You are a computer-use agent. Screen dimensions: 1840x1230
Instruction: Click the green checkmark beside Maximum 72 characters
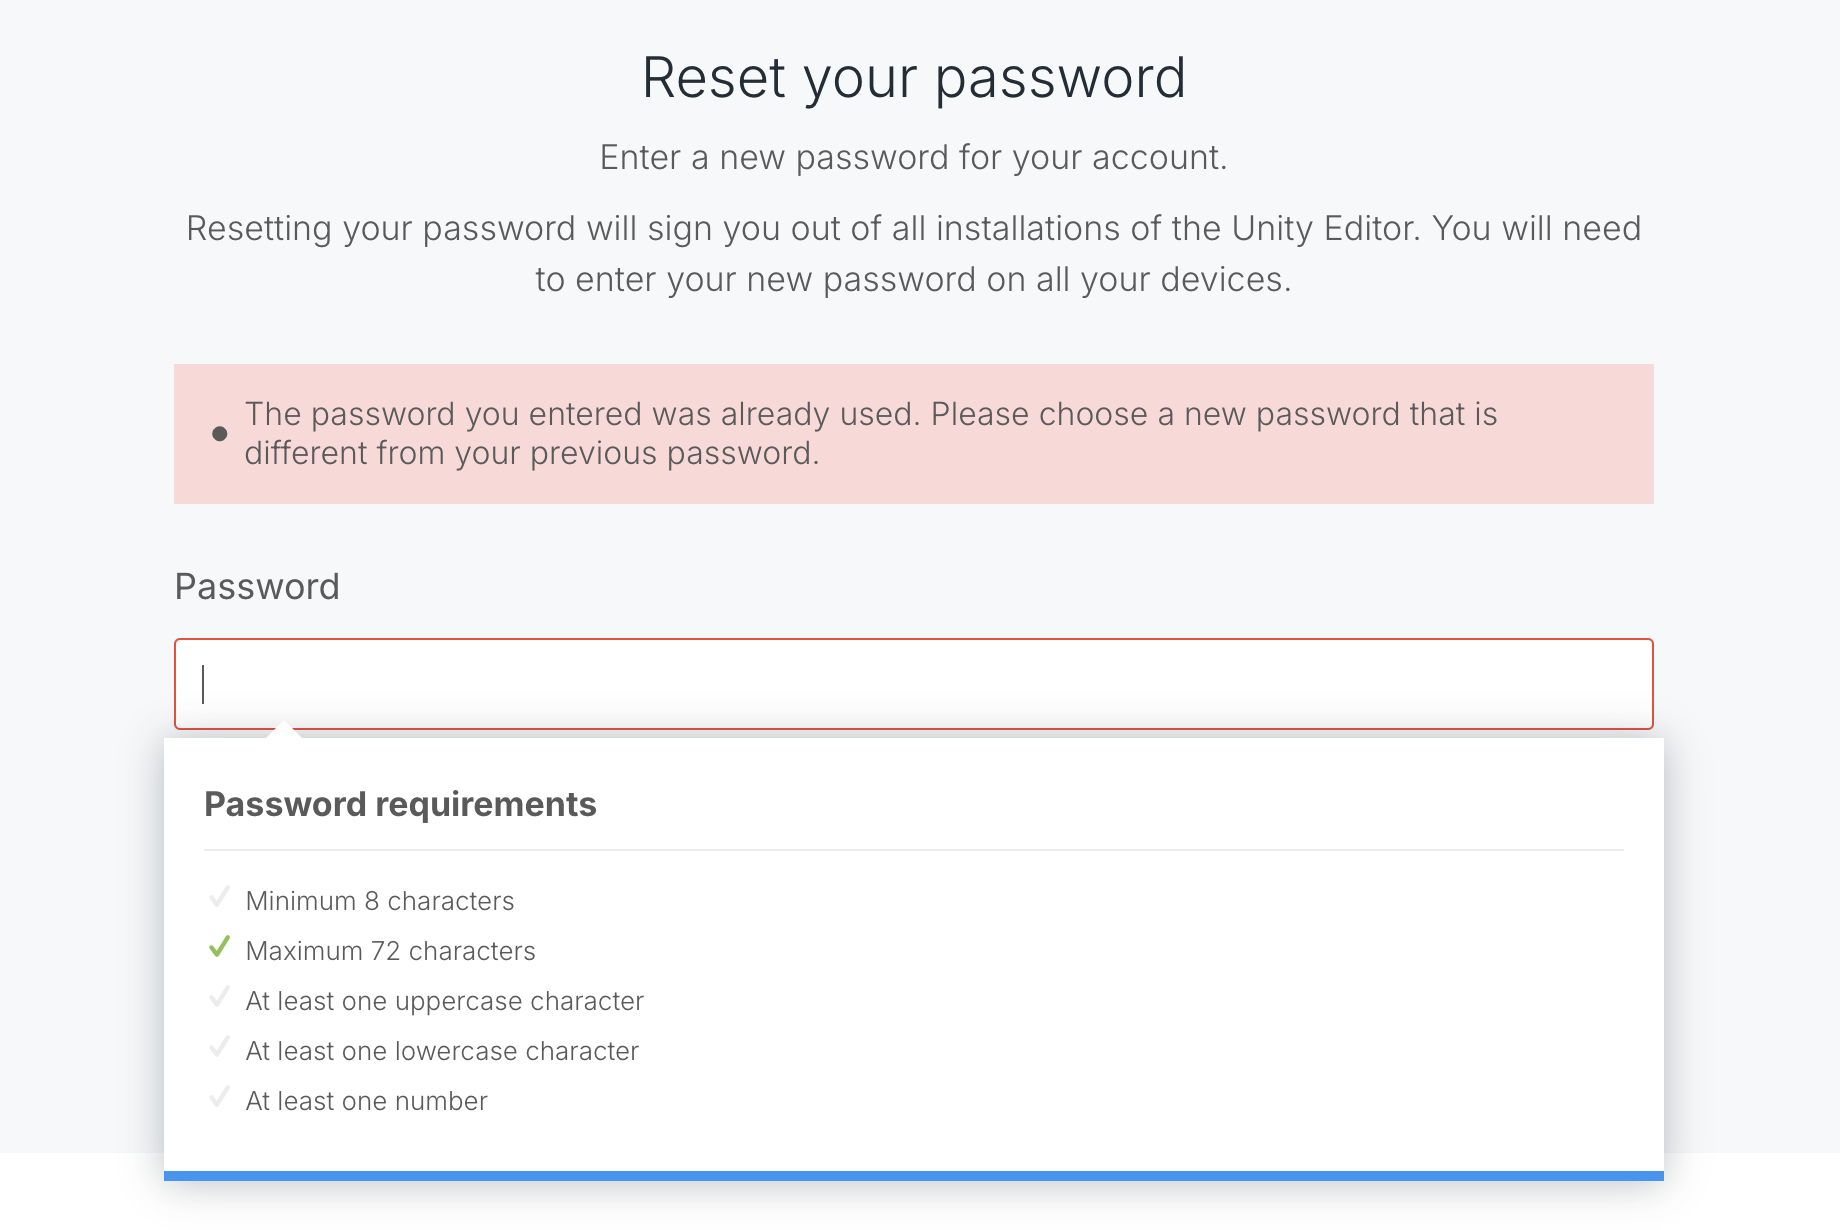pyautogui.click(x=219, y=948)
